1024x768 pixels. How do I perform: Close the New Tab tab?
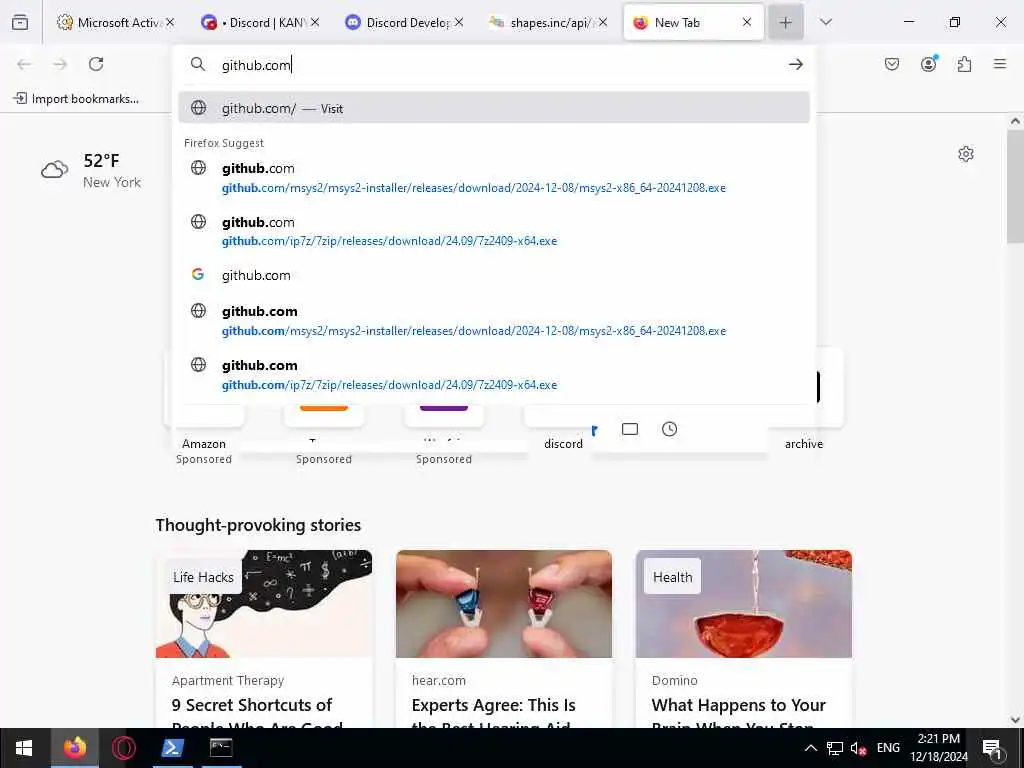[x=747, y=22]
